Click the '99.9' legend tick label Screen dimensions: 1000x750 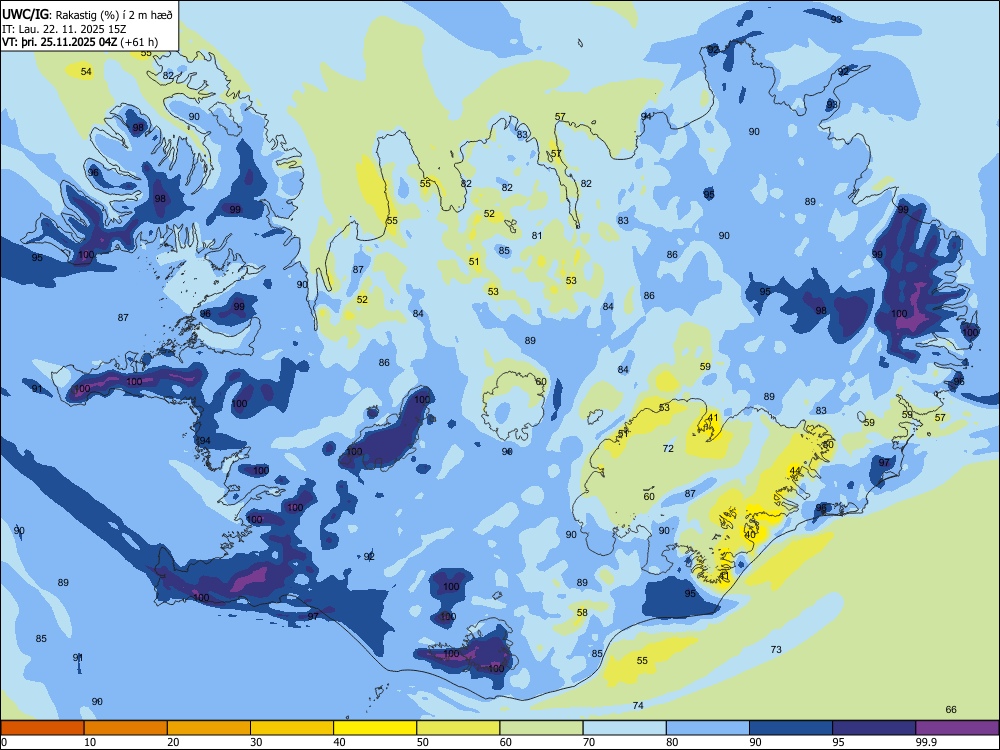coord(926,742)
